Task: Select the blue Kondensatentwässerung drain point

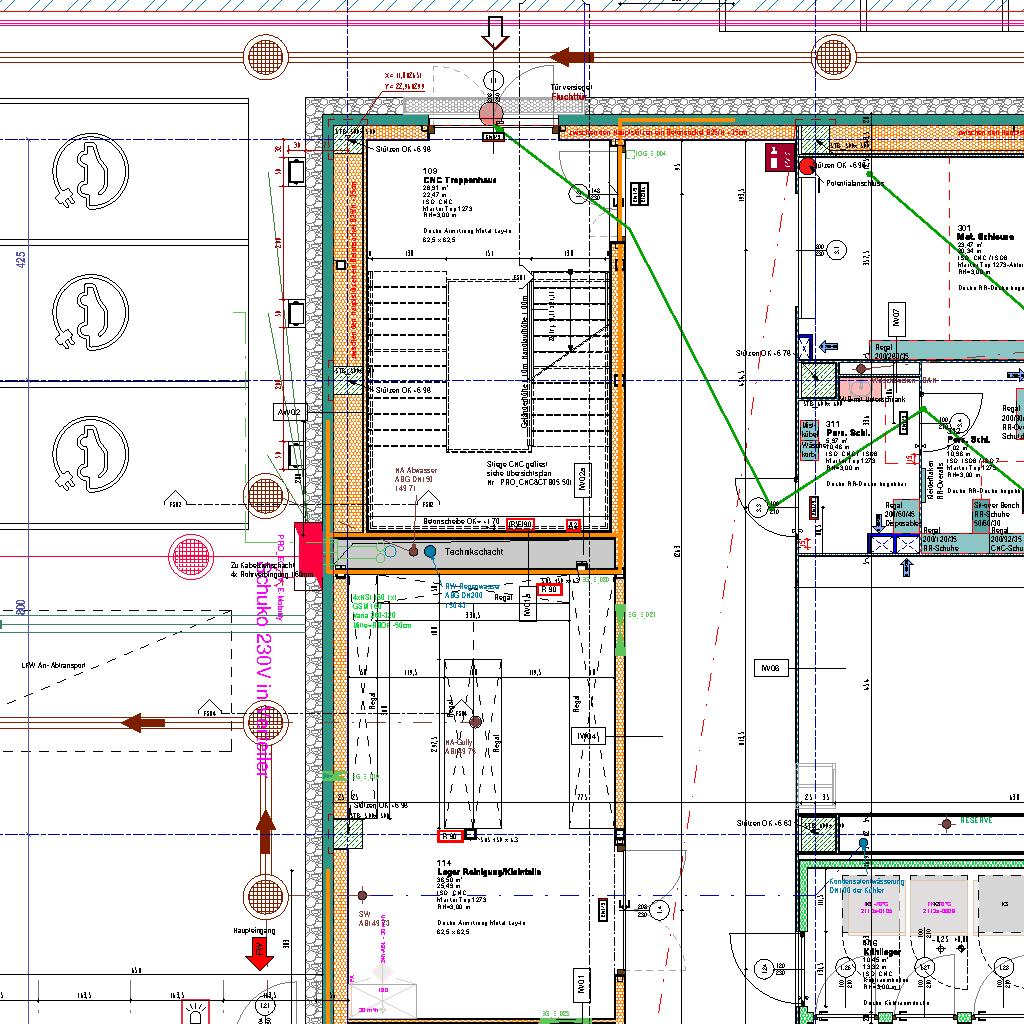Action: coord(863,843)
